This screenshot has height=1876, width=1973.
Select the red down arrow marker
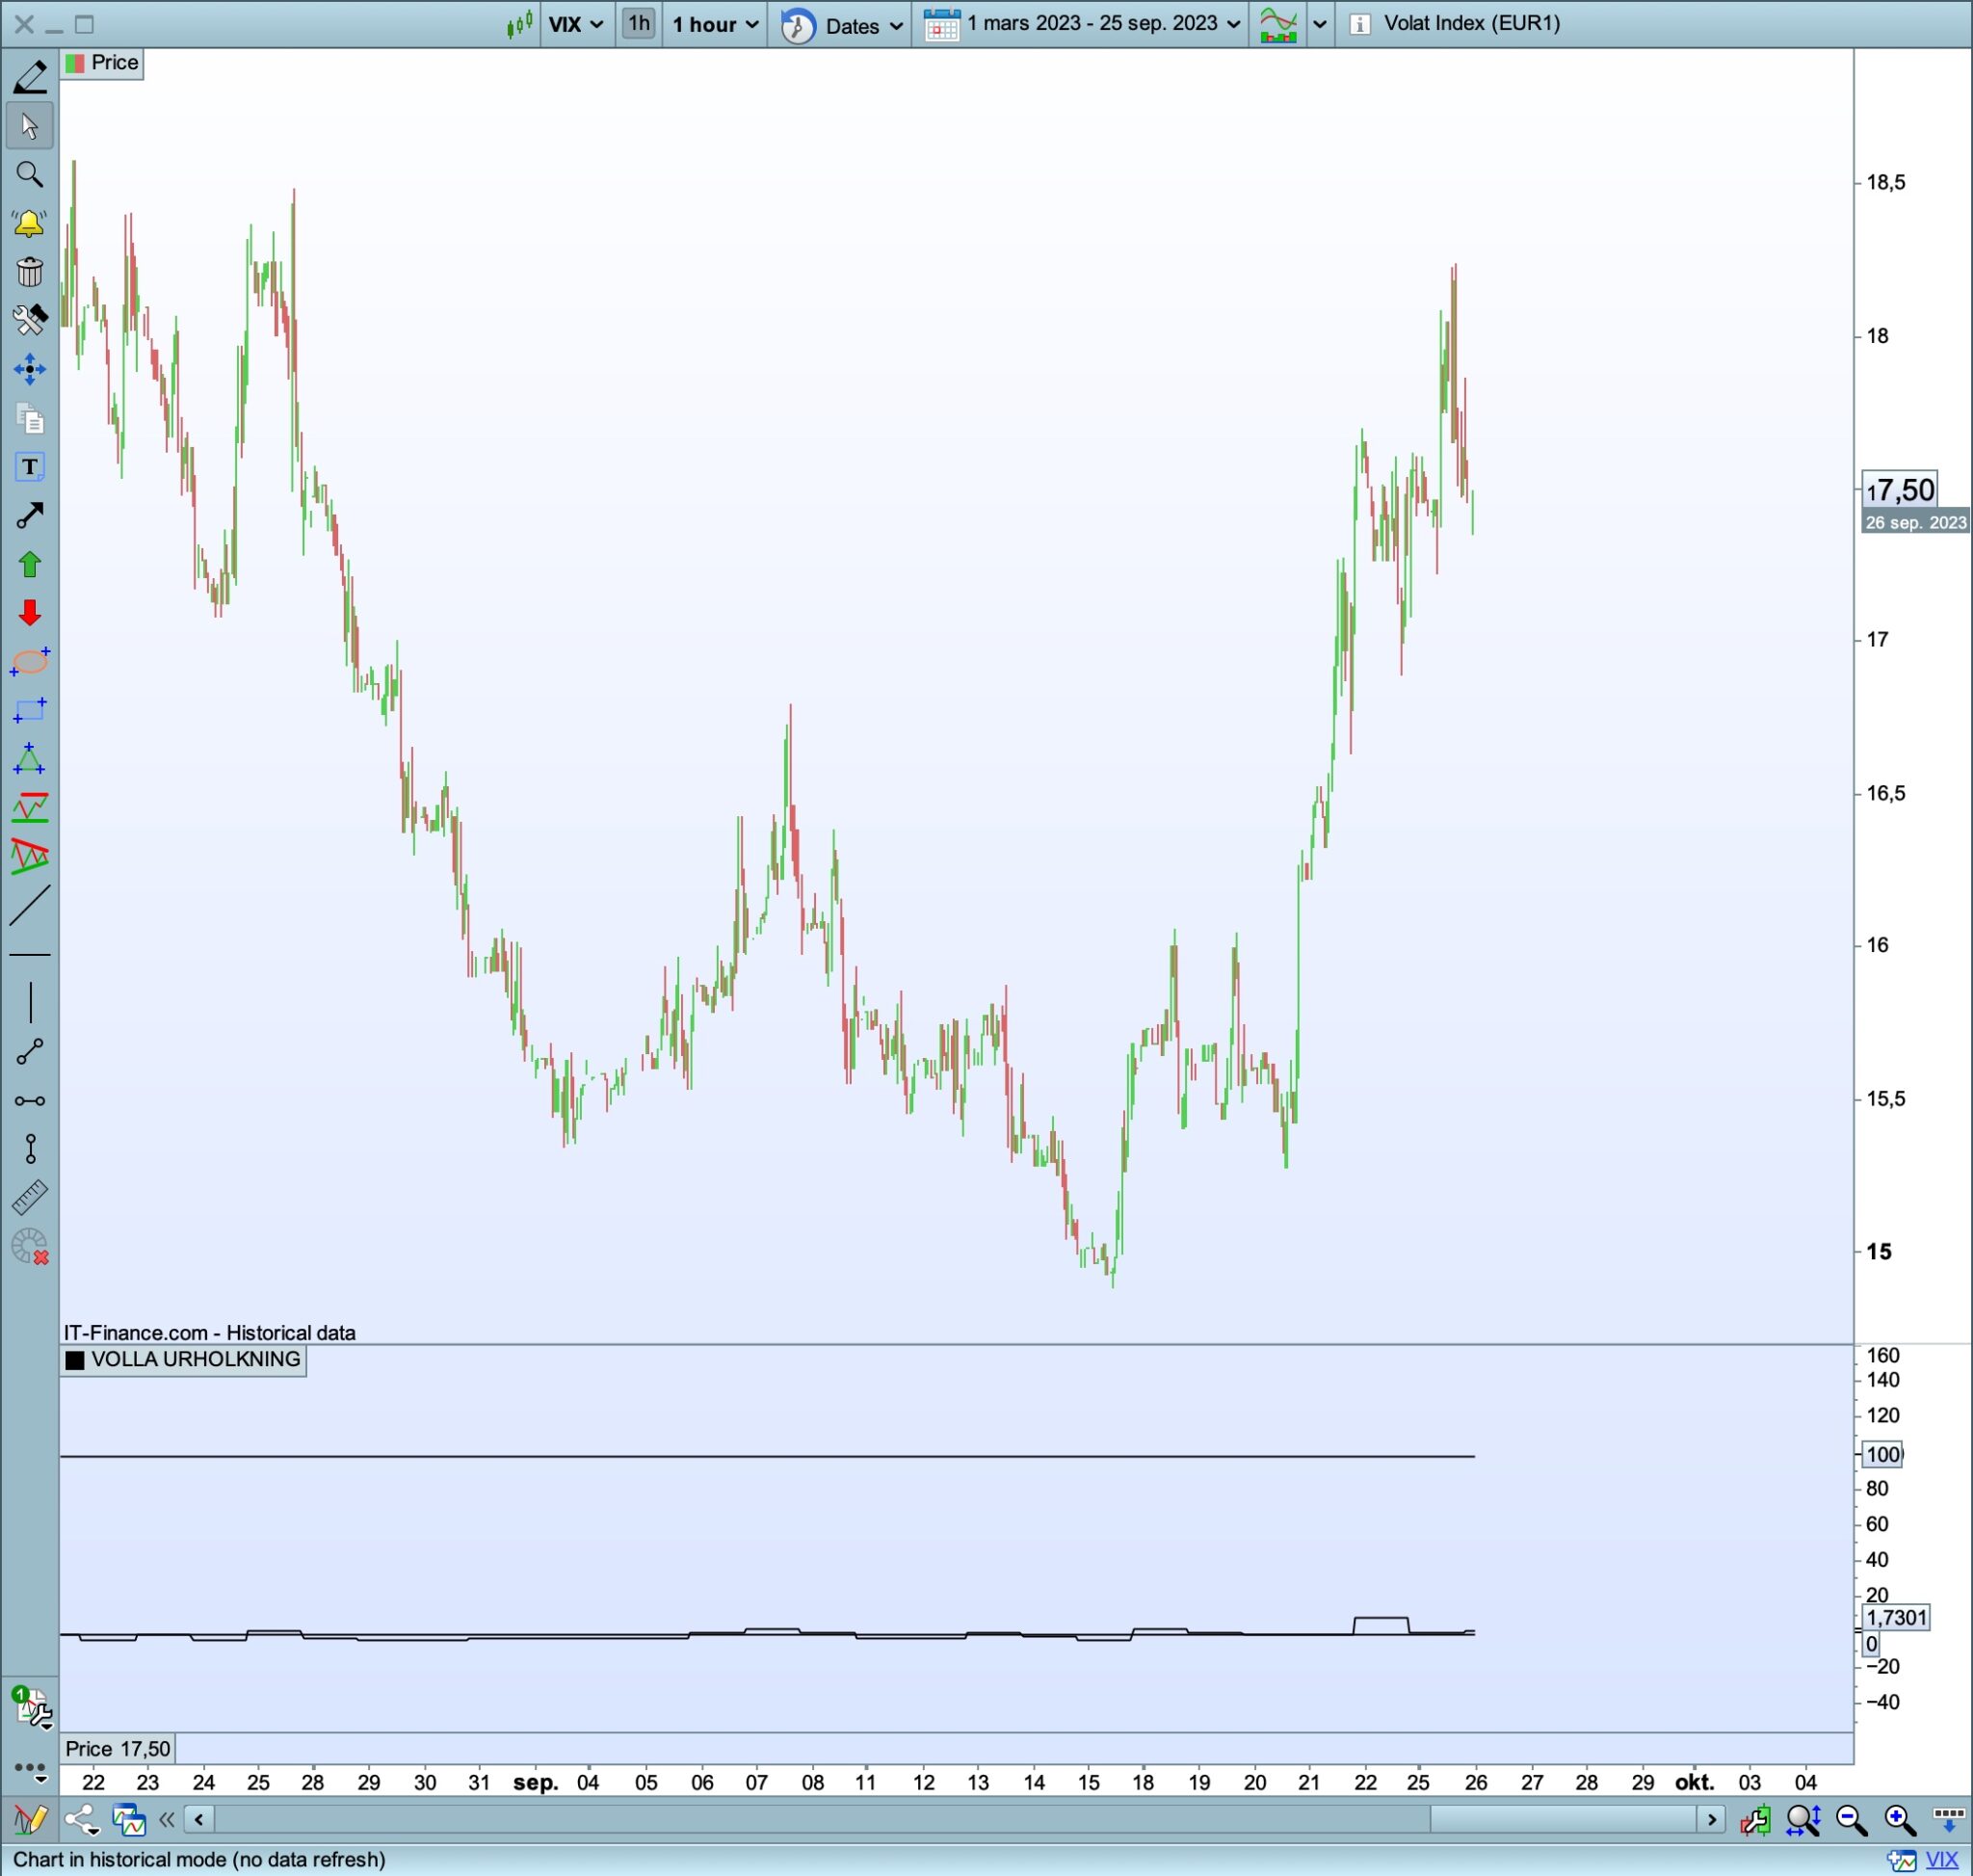(x=30, y=613)
